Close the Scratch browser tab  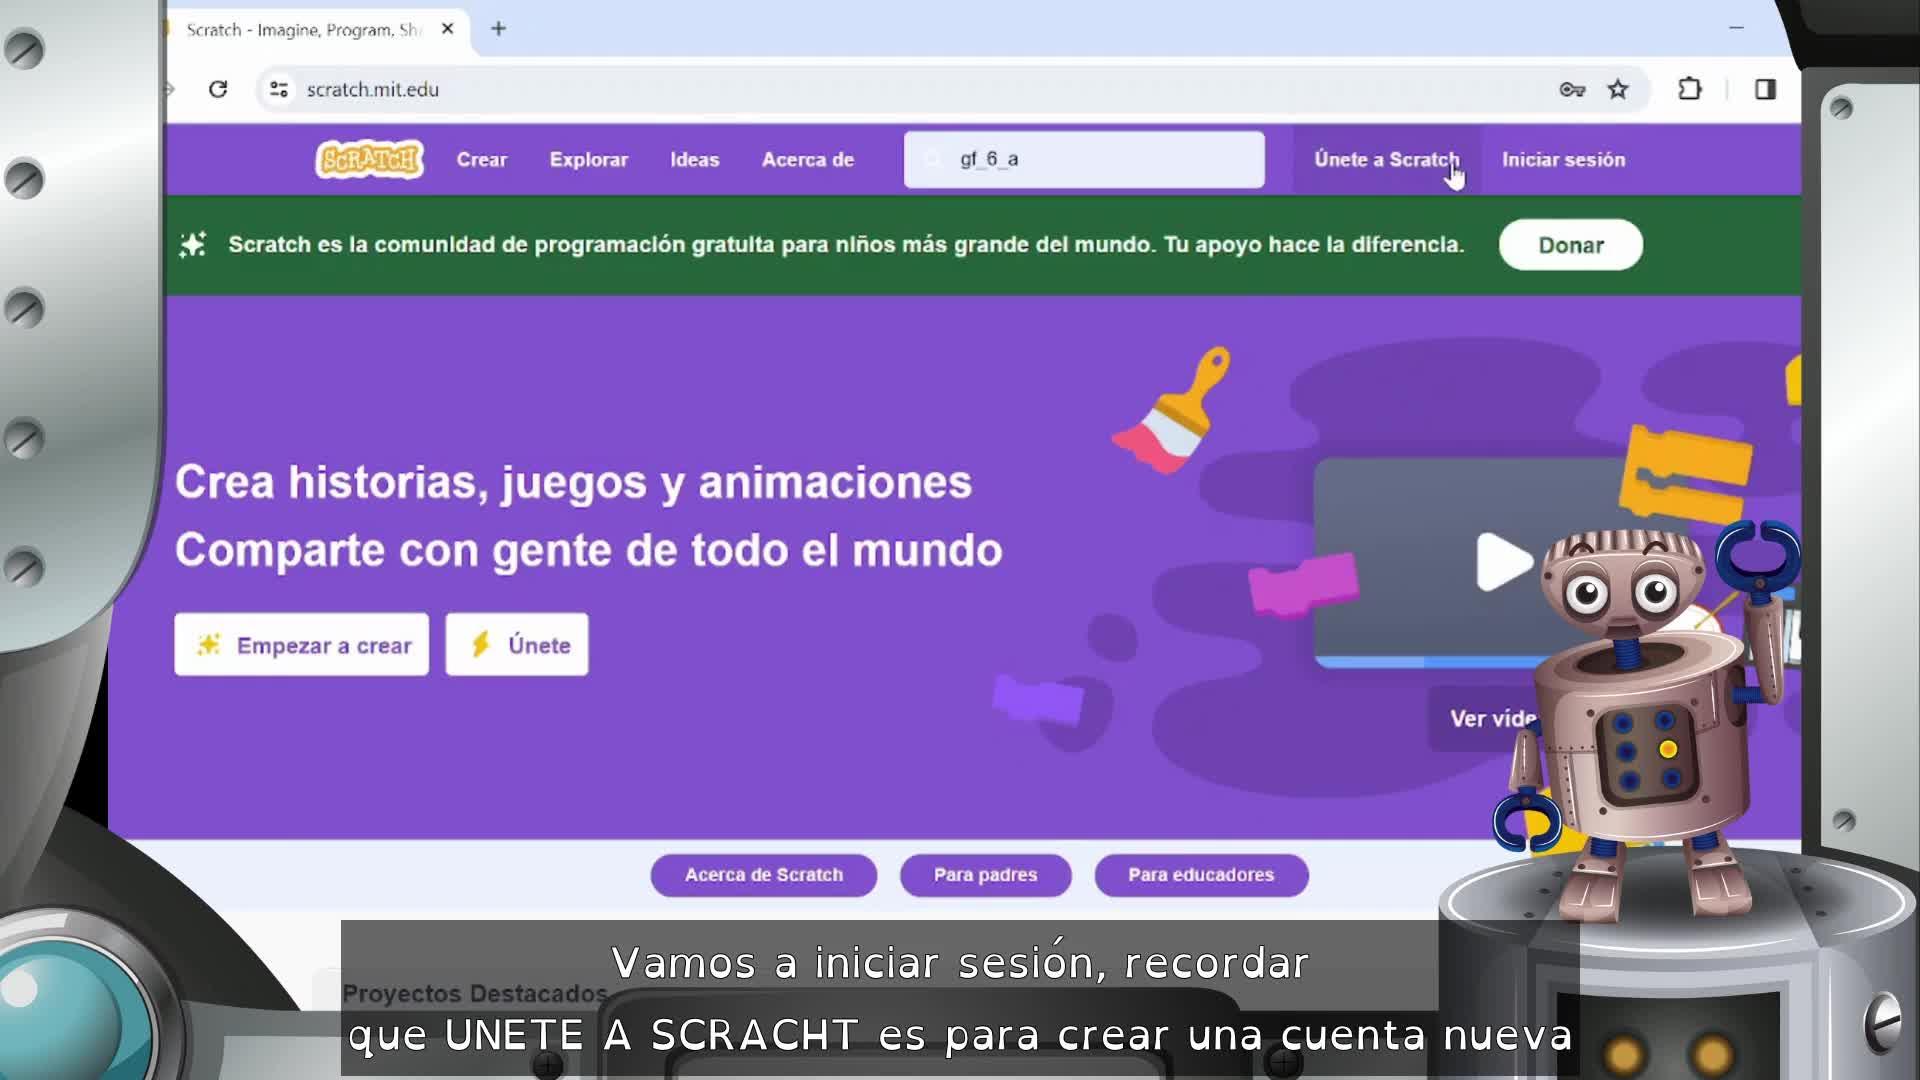(448, 29)
